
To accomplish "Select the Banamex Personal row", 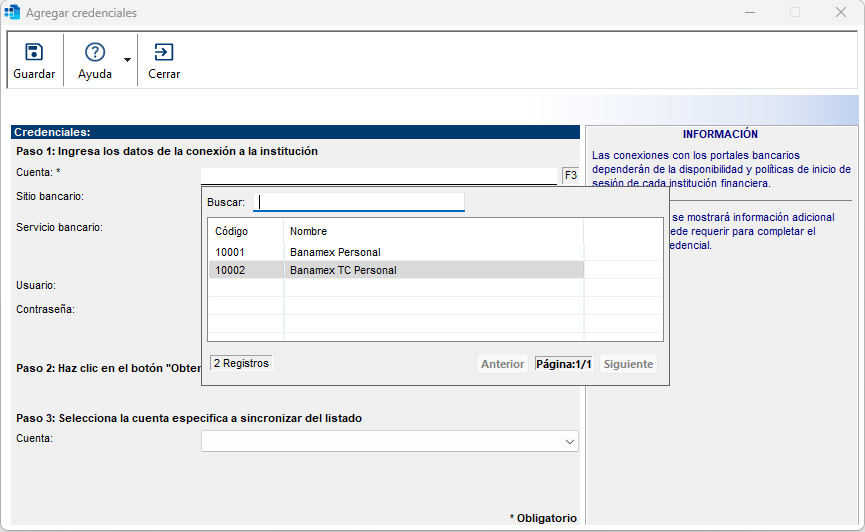I will [335, 252].
